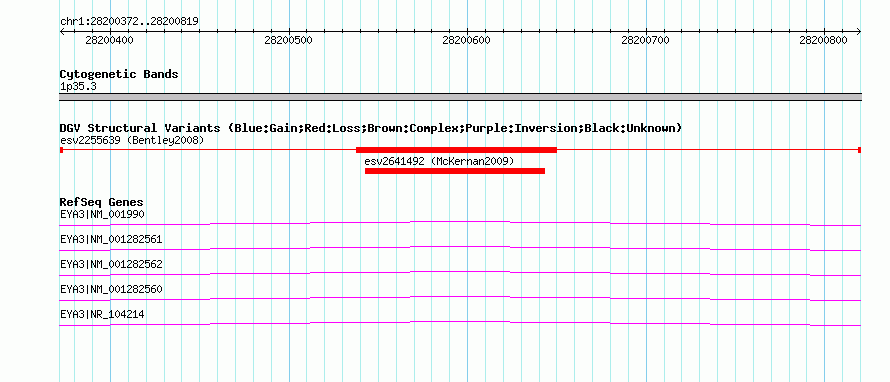The width and height of the screenshot is (890, 382).
Task: Open transcript EYA3|NM_001282562
Action: pos(111,265)
